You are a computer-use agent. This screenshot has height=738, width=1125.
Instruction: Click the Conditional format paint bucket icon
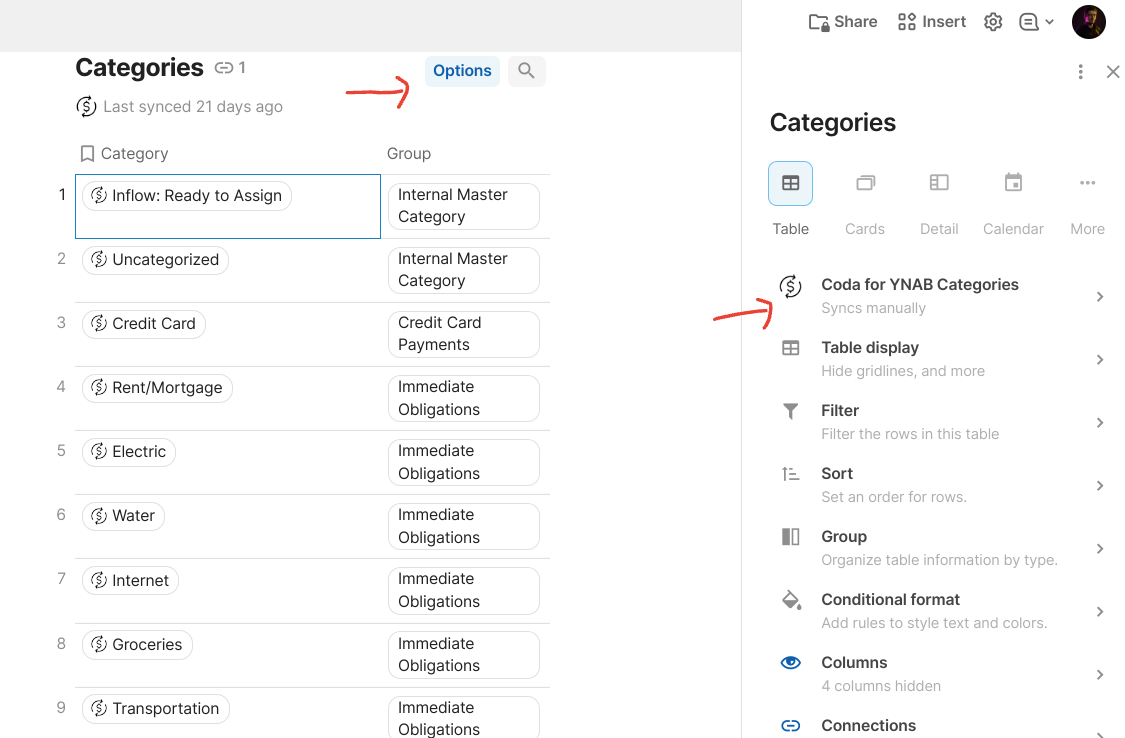pos(791,601)
